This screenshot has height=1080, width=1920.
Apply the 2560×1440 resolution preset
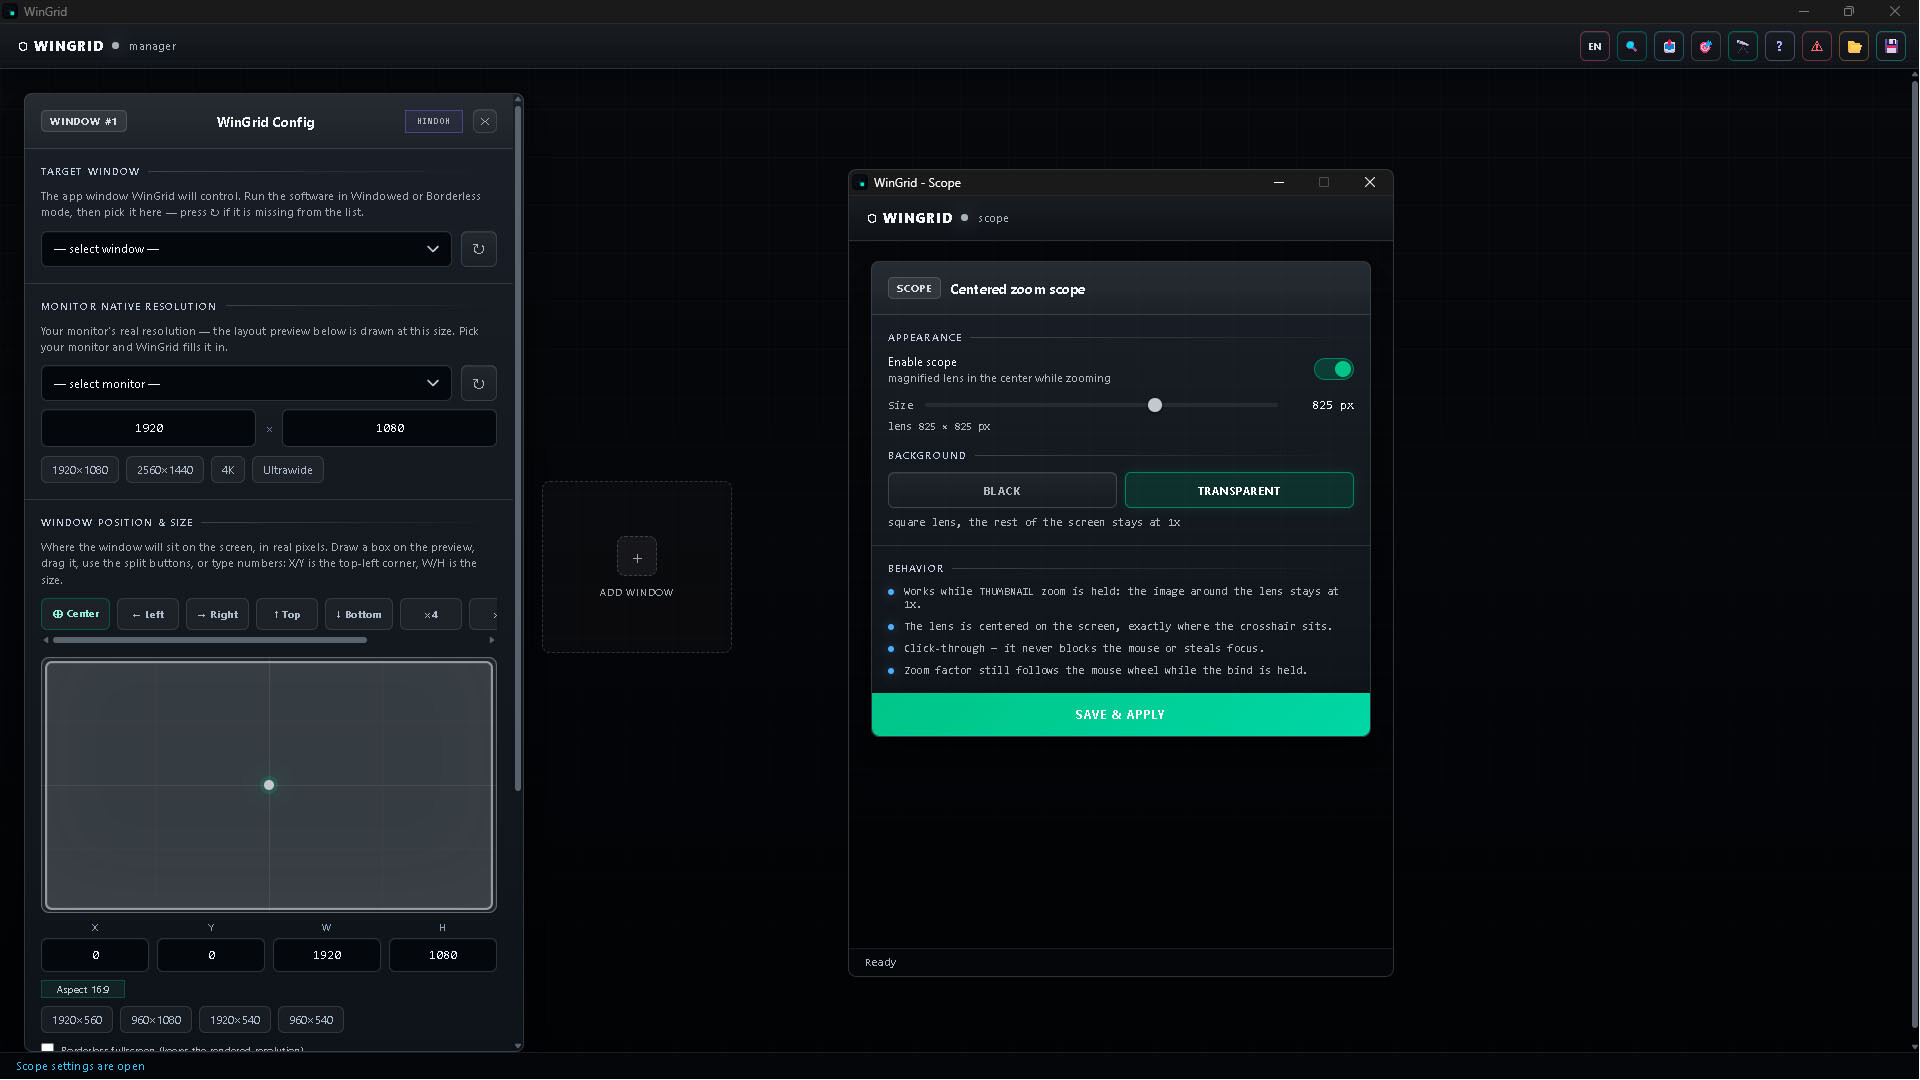click(x=165, y=470)
